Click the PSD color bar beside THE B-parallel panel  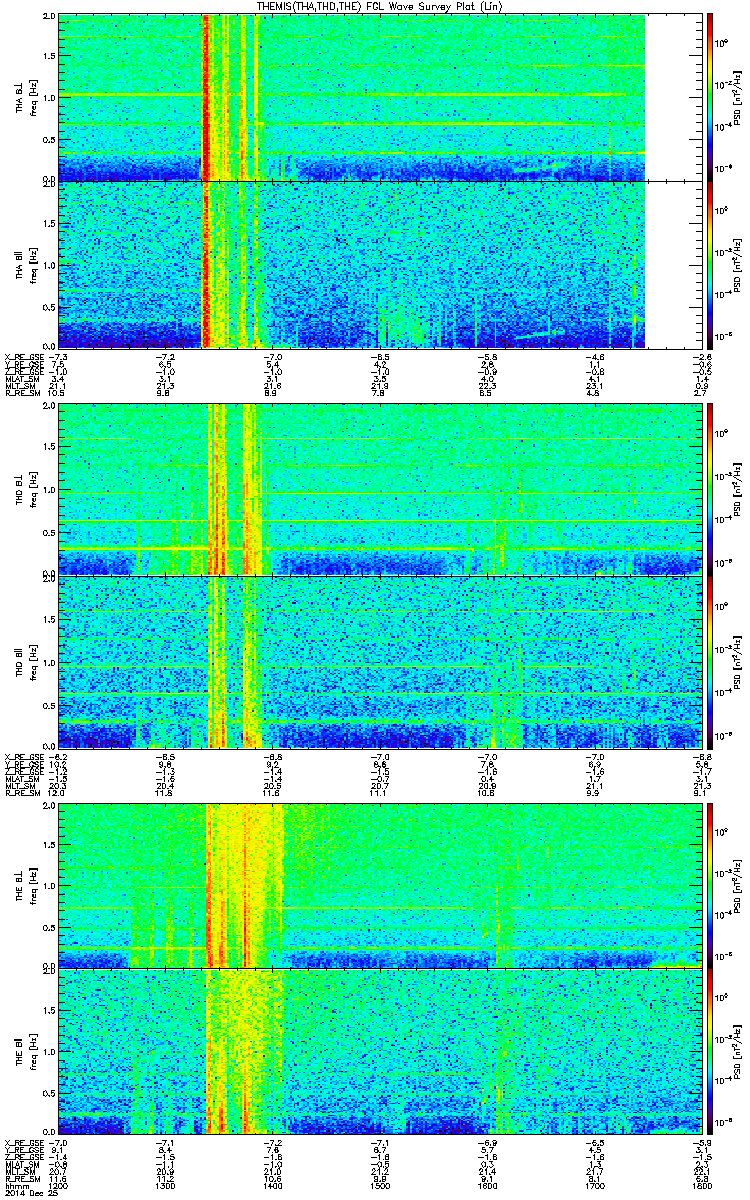710,1052
